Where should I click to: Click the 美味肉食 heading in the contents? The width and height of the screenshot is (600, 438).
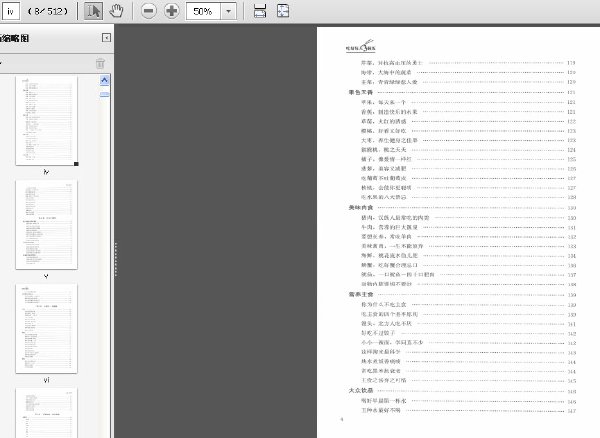coord(360,207)
